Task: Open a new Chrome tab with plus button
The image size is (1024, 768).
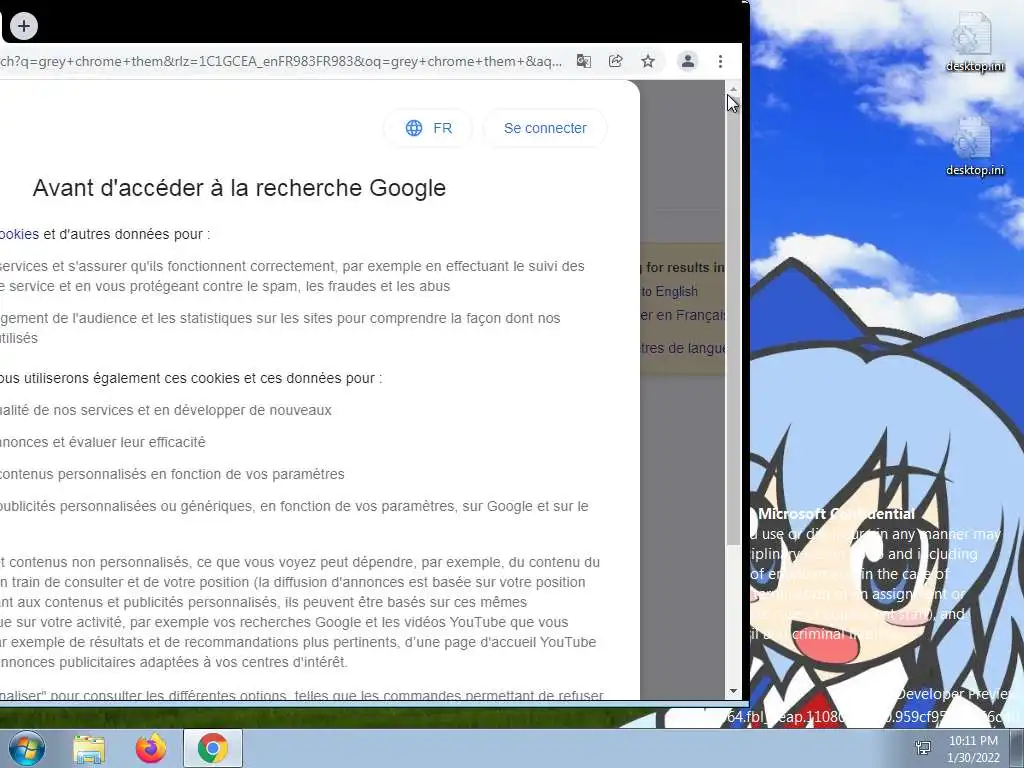Action: click(24, 26)
